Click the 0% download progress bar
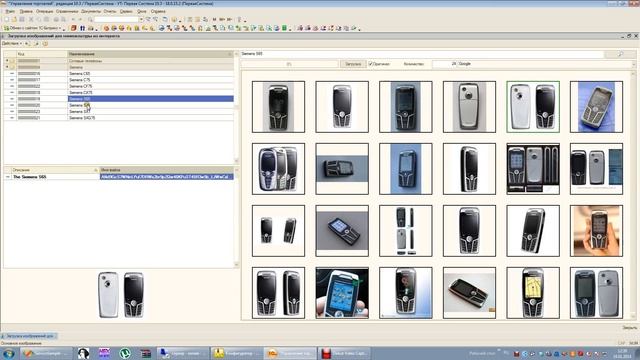 click(x=289, y=64)
